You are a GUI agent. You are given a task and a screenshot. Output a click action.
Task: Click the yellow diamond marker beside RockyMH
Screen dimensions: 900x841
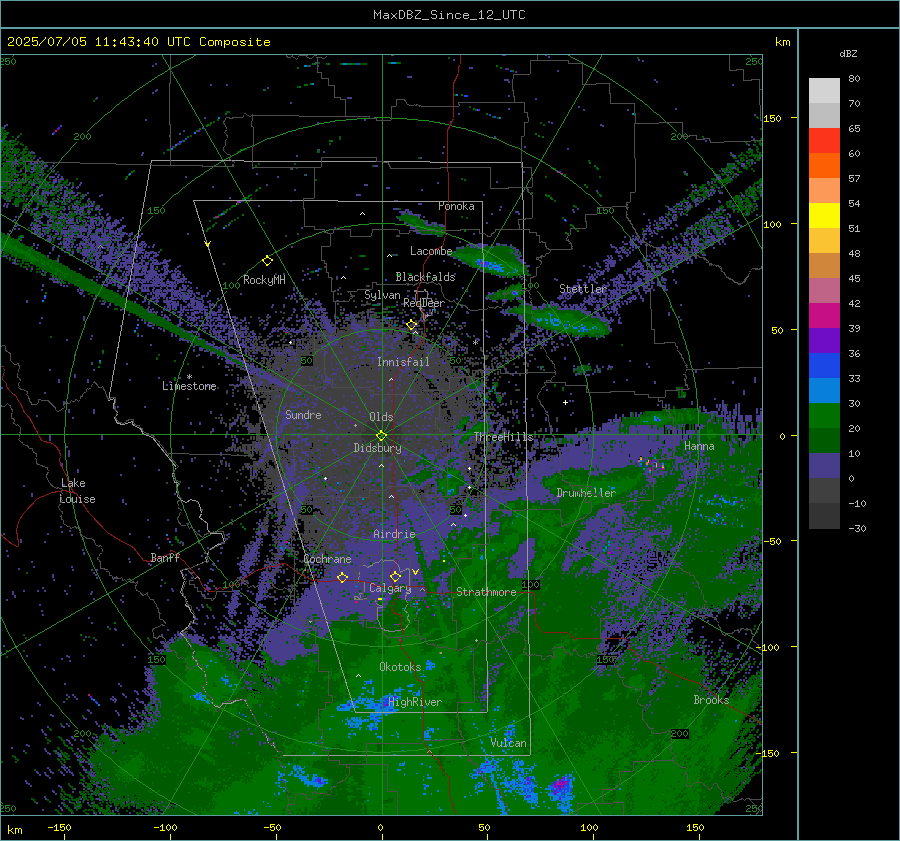(267, 261)
